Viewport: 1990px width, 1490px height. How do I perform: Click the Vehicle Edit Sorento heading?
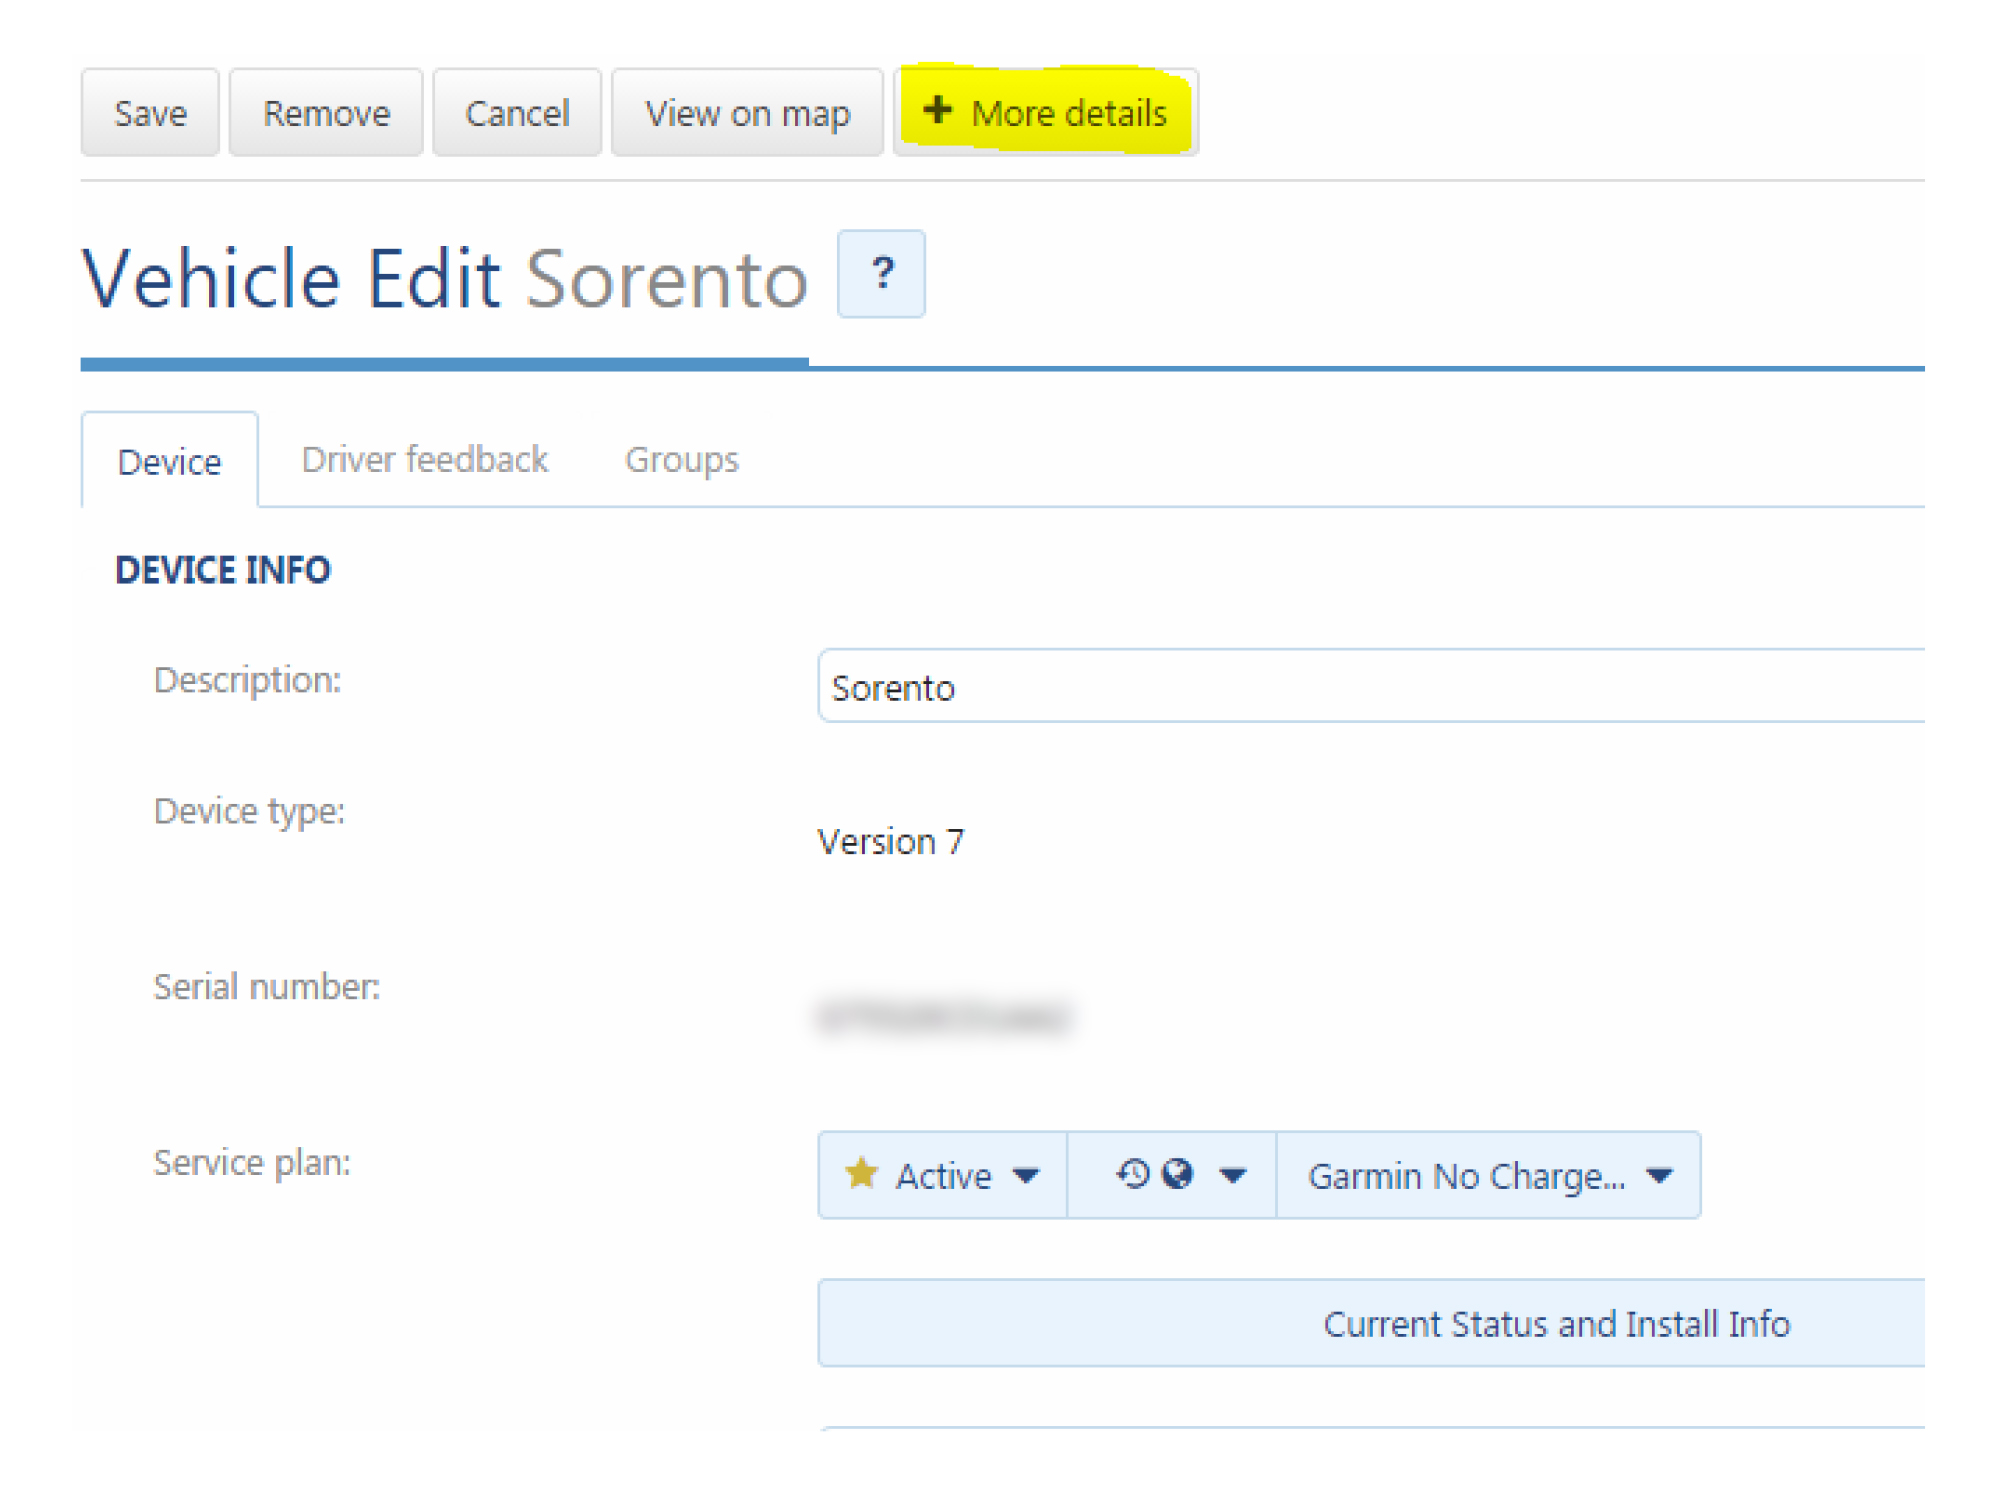pos(444,279)
